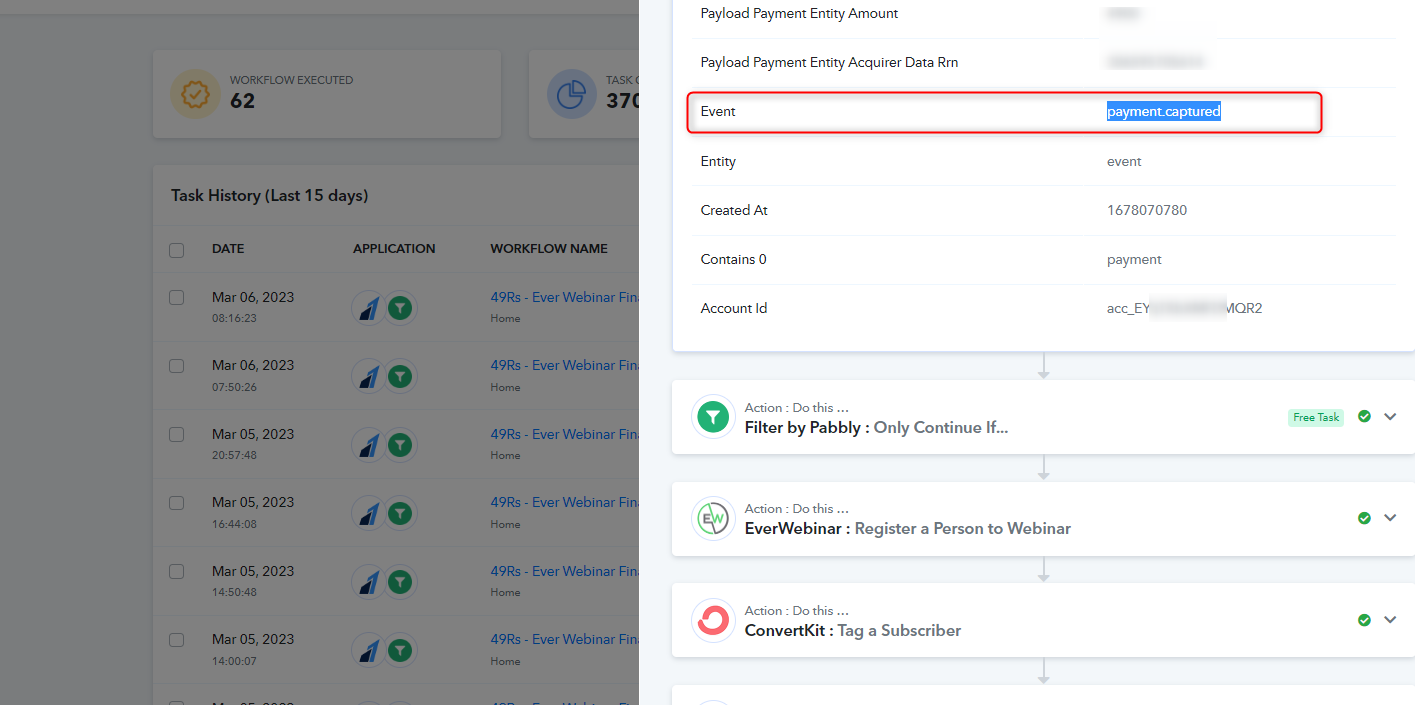Click the WORKFLOW NAME column header
Screen dimensions: 1415x705
pos(549,249)
